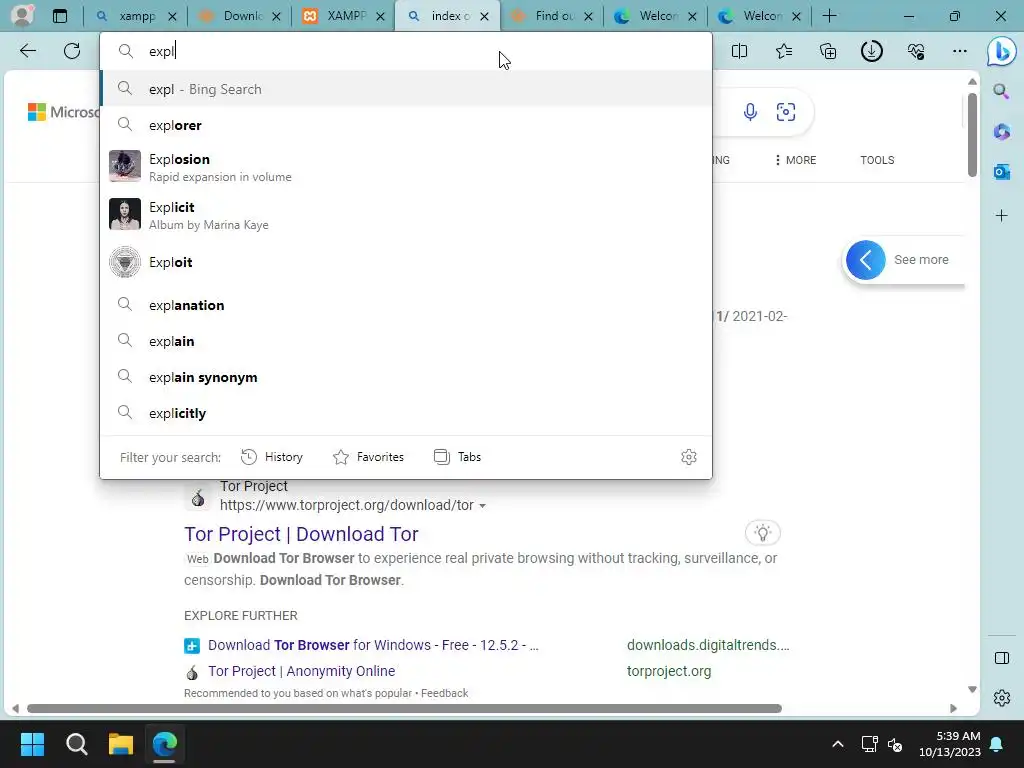
Task: Click the clock and date in taskbar
Action: pyautogui.click(x=950, y=744)
